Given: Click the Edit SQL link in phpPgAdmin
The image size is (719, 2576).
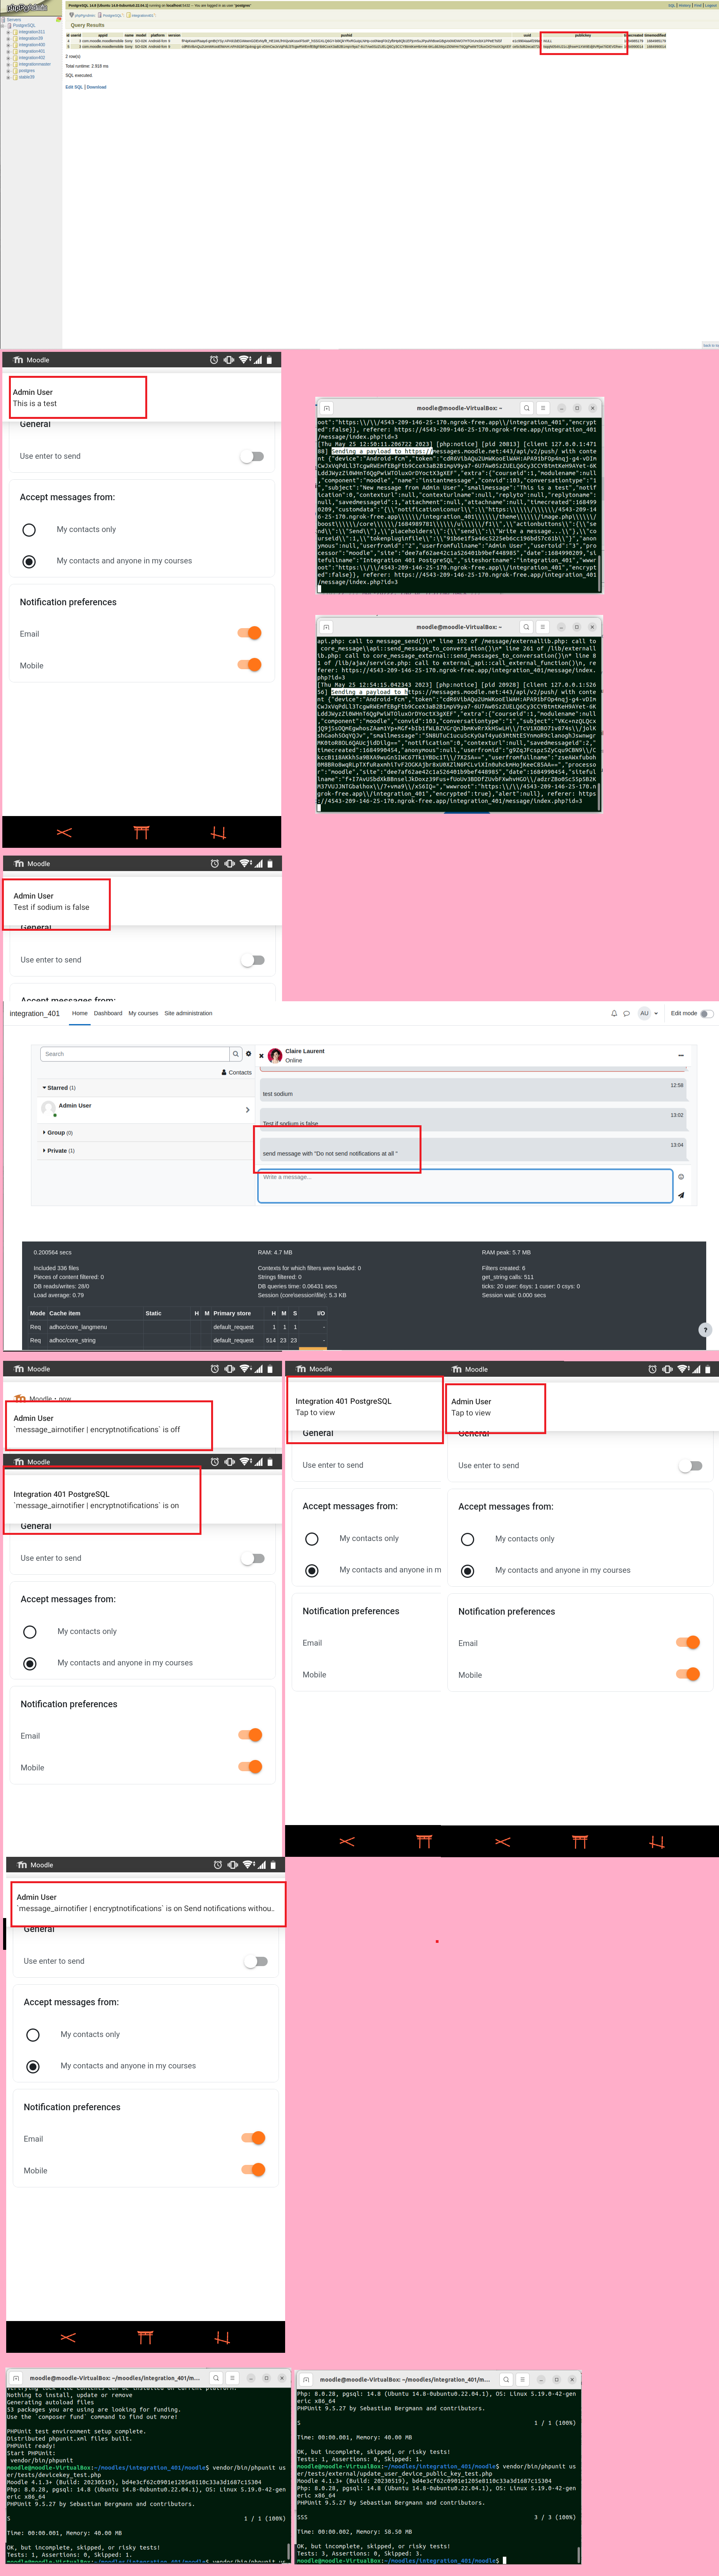Looking at the screenshot, I should 74,87.
